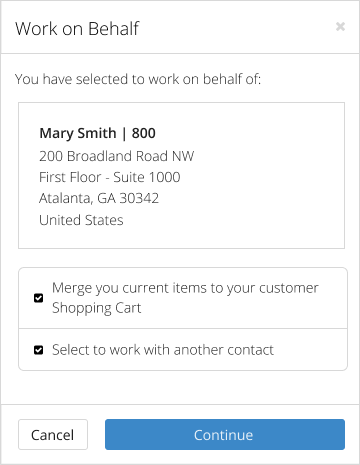
Task: Click the 'Select to work with another contact' label
Action: click(x=163, y=350)
